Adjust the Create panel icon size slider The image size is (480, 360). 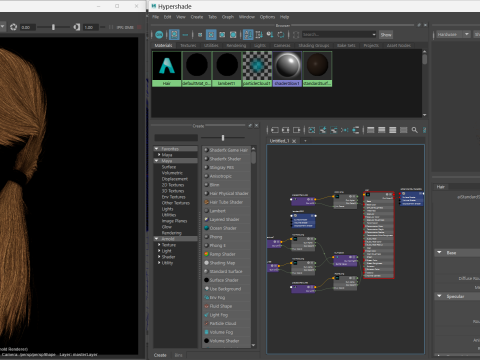tap(223, 138)
